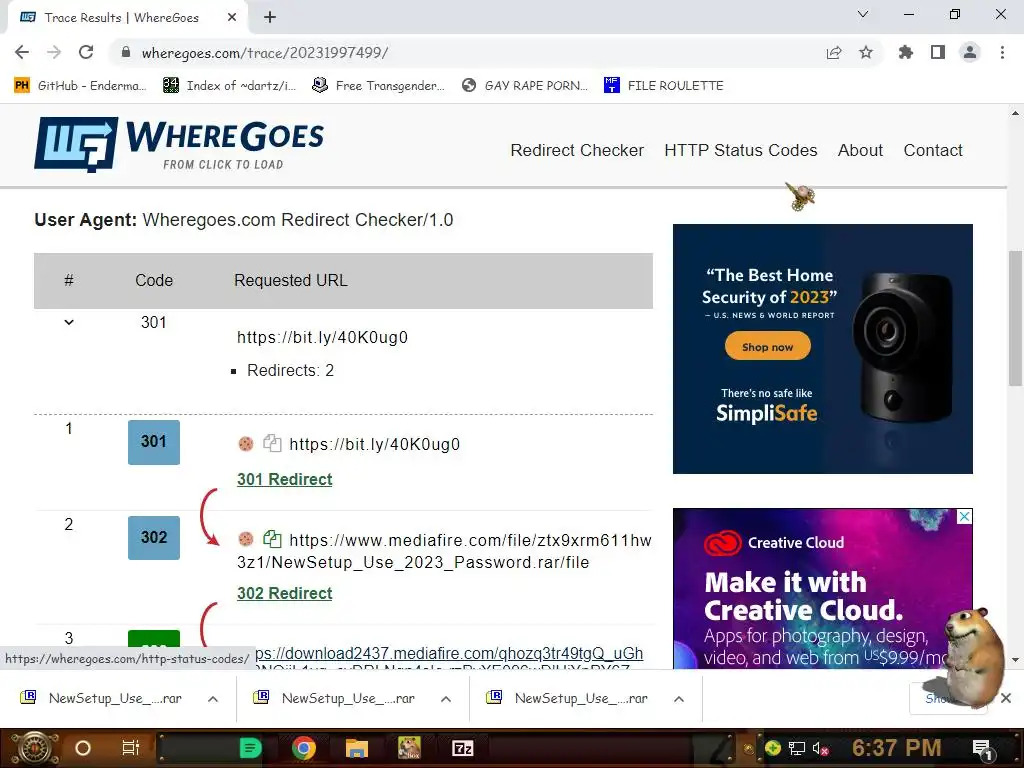Open the 7-Zip taskbar icon
Viewport: 1024px width, 768px height.
click(x=462, y=748)
